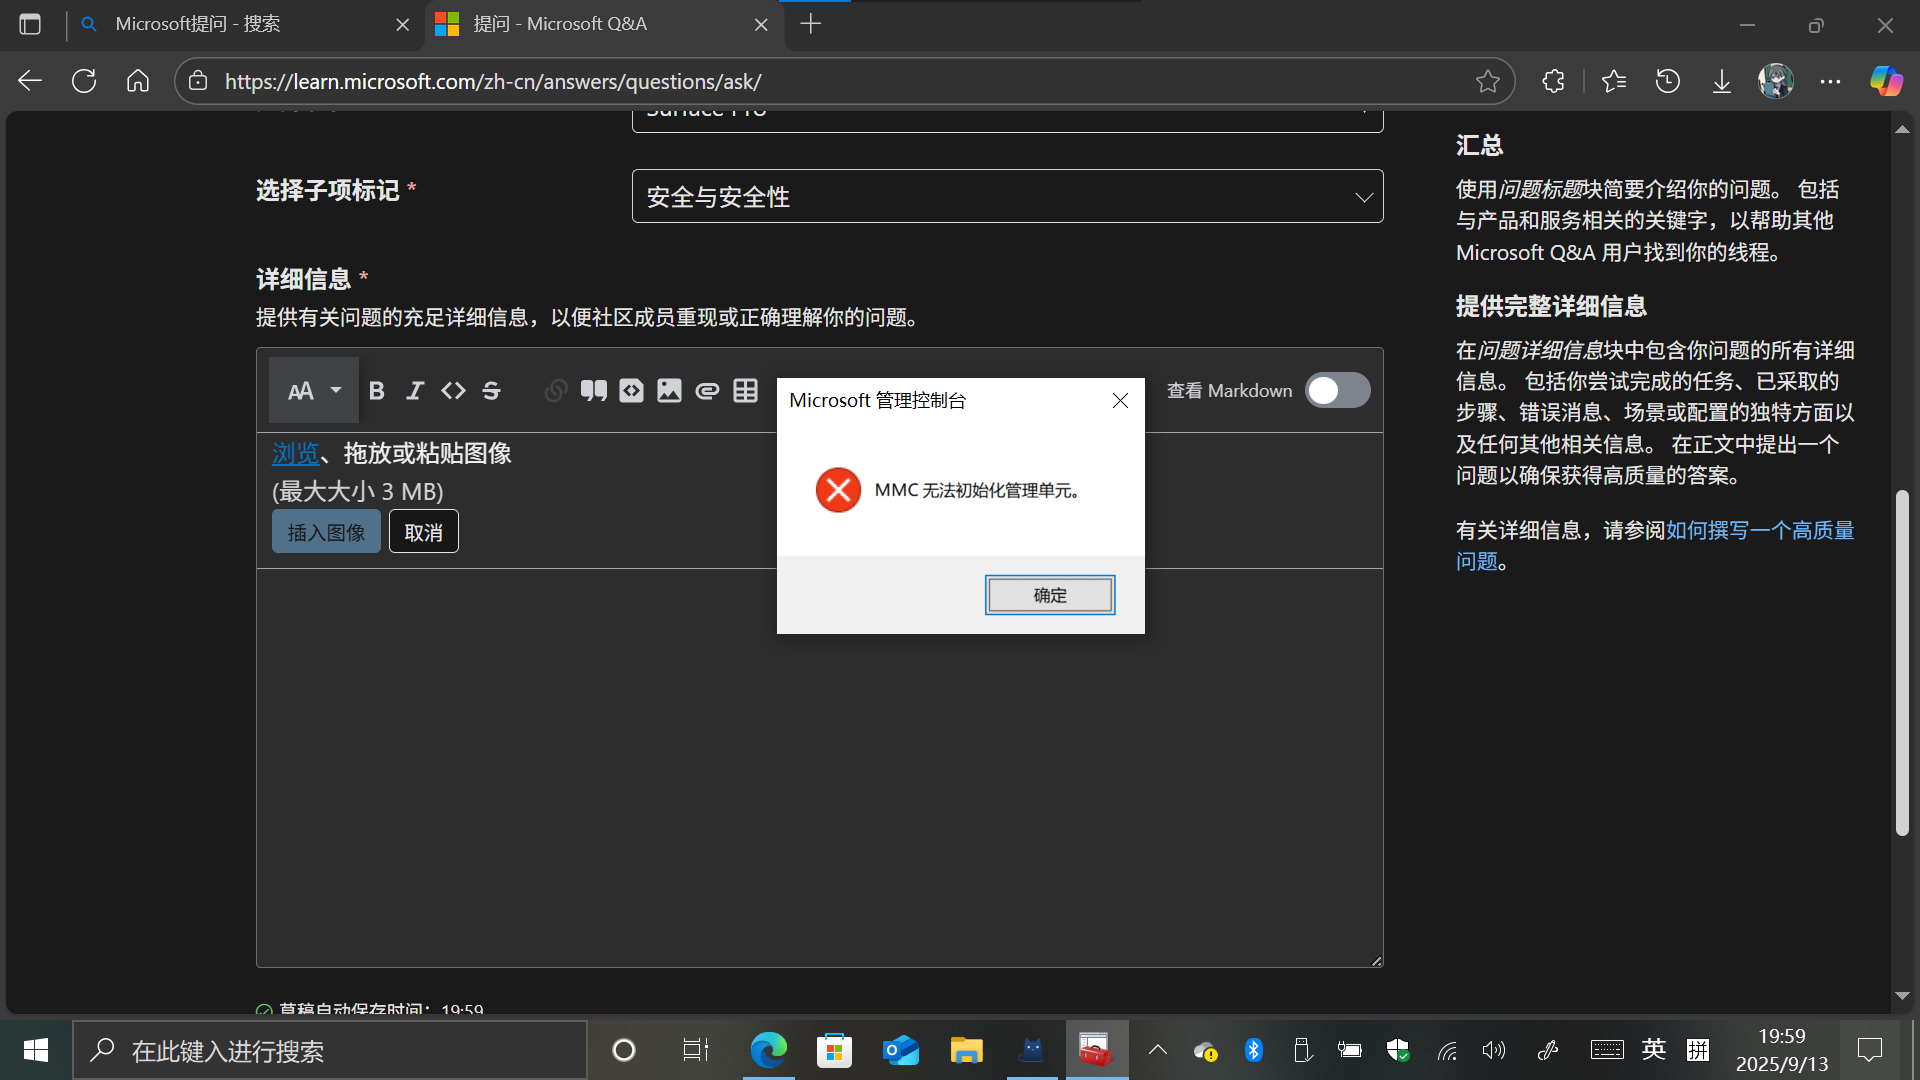The width and height of the screenshot is (1920, 1080).
Task: Click the 取消 button
Action: click(x=424, y=531)
